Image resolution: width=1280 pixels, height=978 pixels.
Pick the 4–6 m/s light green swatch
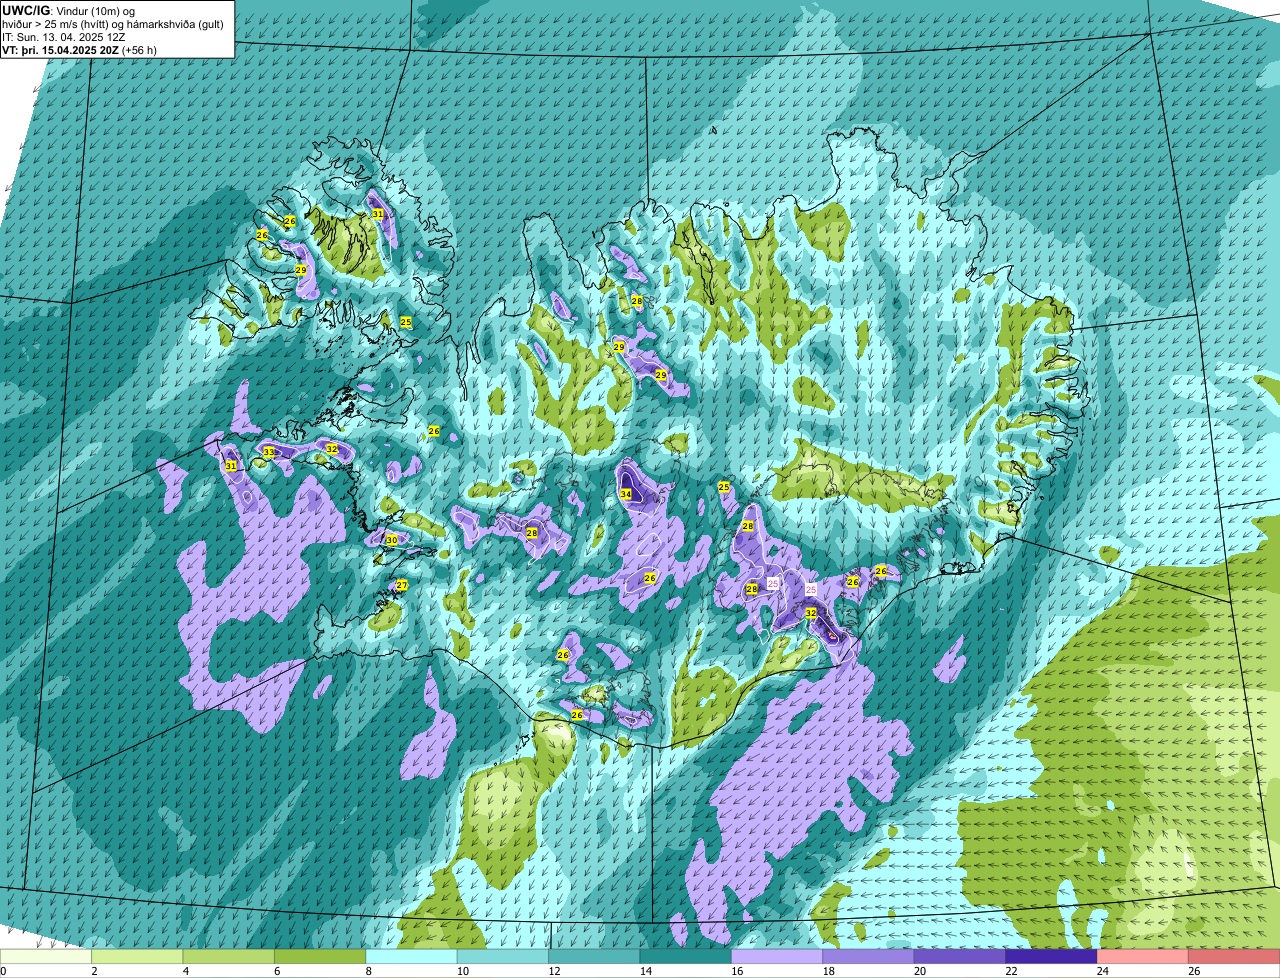229,956
